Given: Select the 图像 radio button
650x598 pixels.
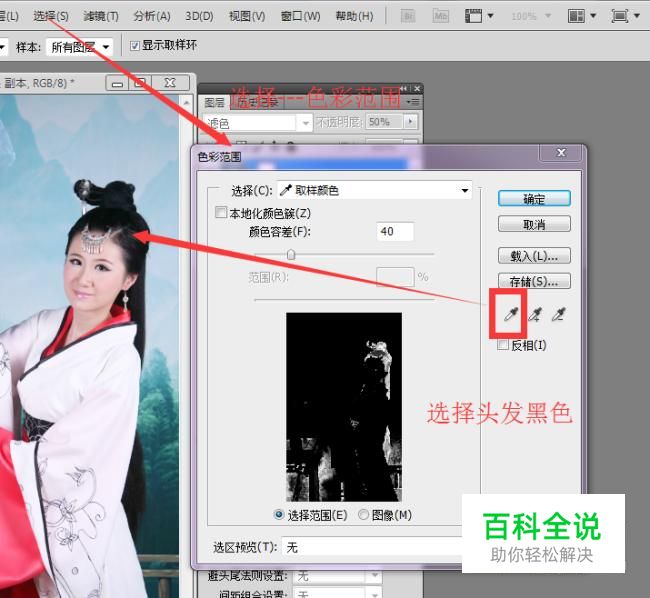Looking at the screenshot, I should point(363,515).
